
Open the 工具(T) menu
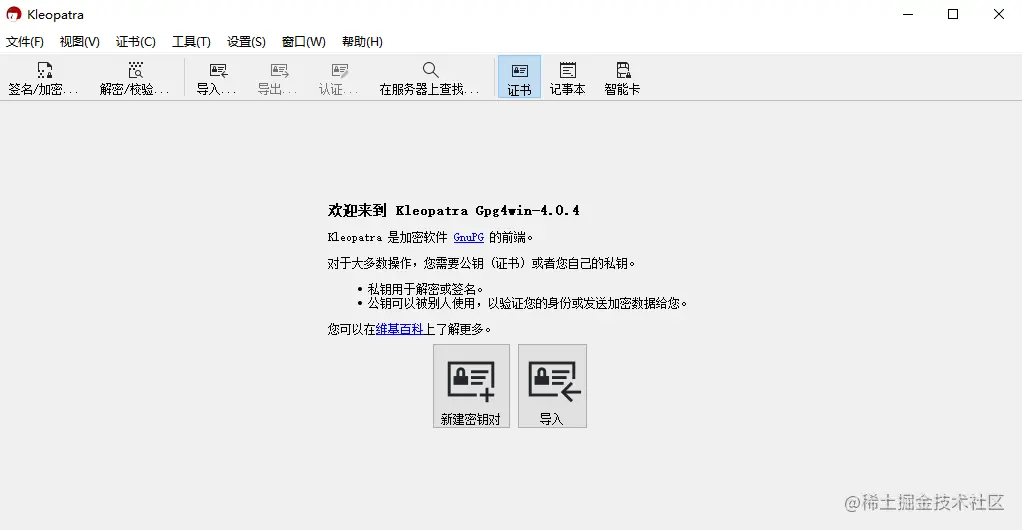point(191,42)
